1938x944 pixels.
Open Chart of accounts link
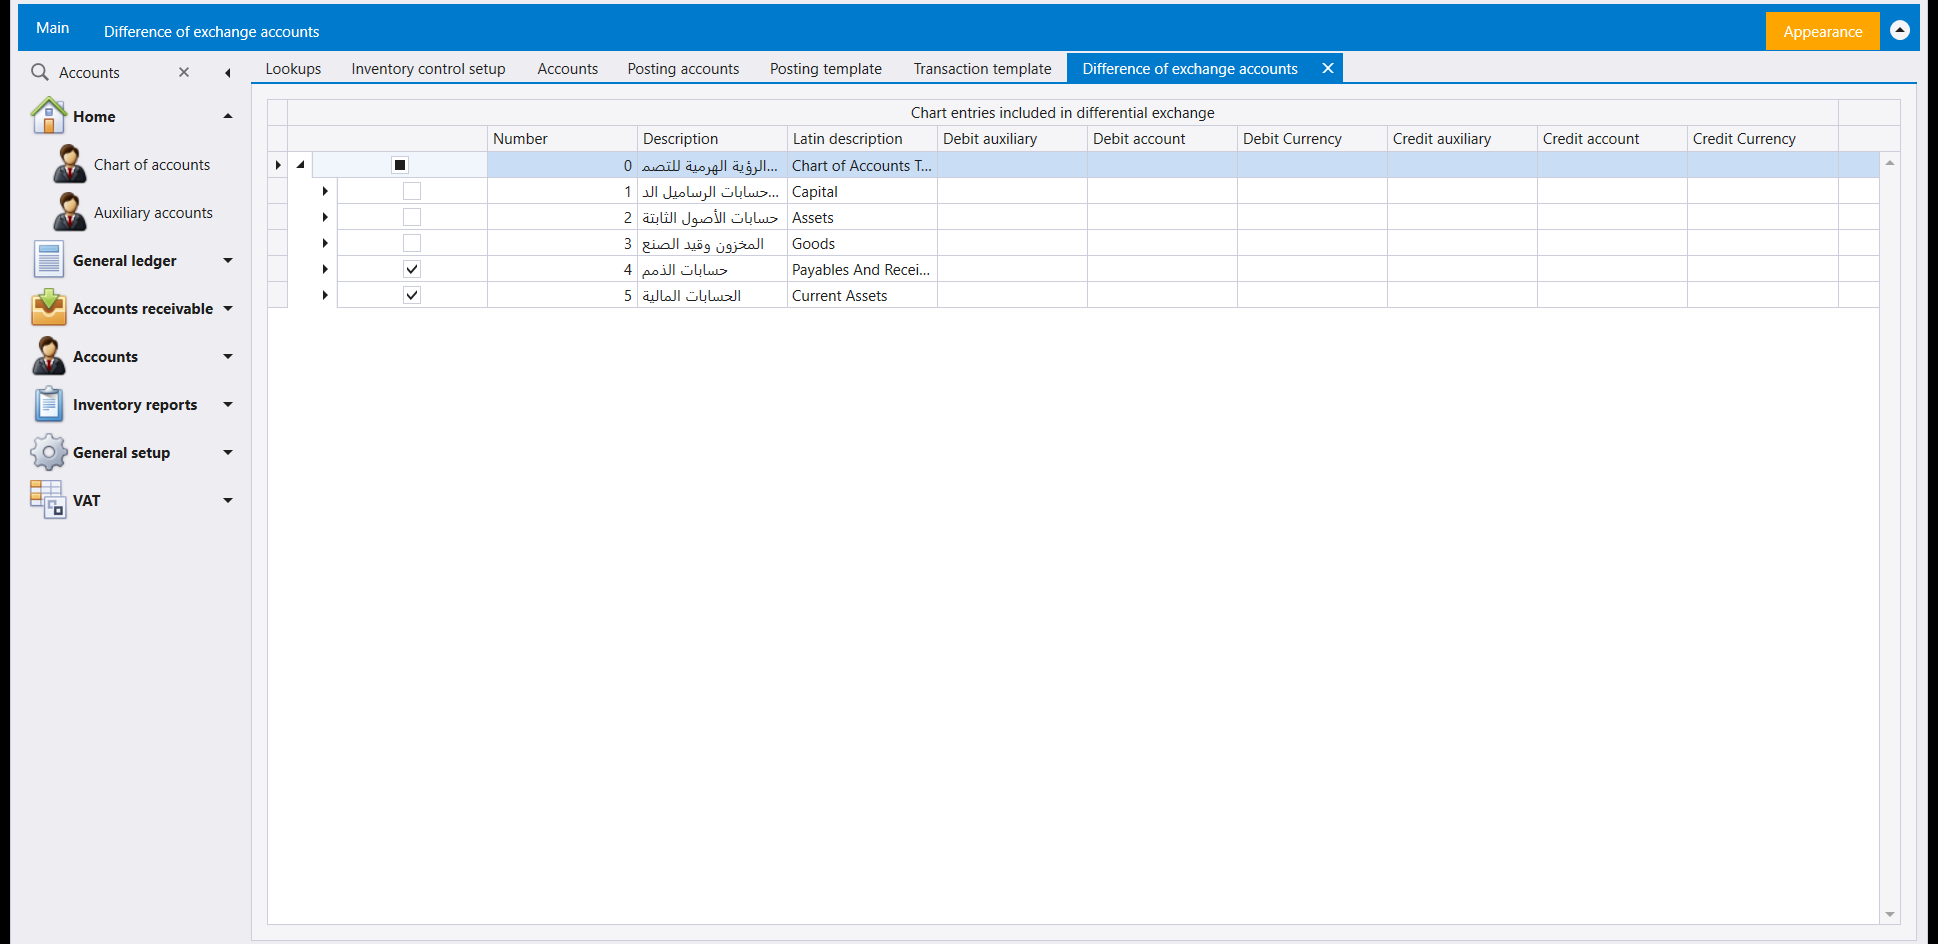[x=152, y=165]
